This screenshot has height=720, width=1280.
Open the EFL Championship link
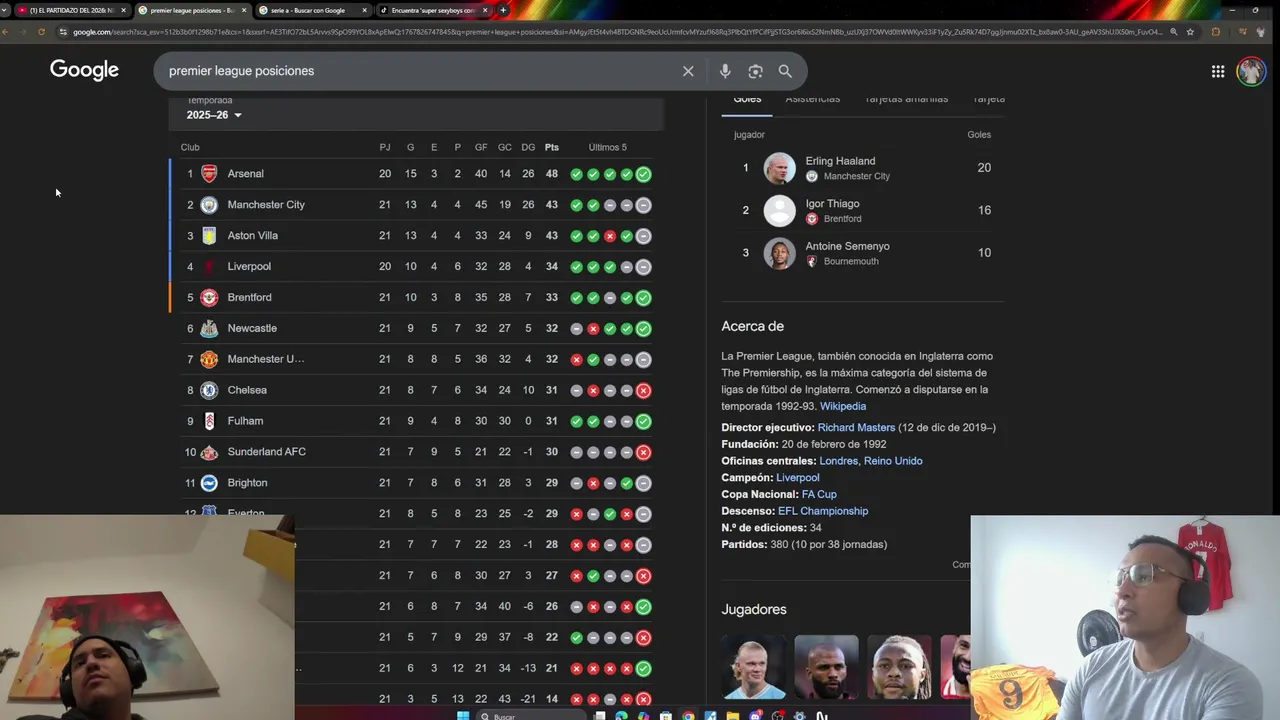coord(823,511)
